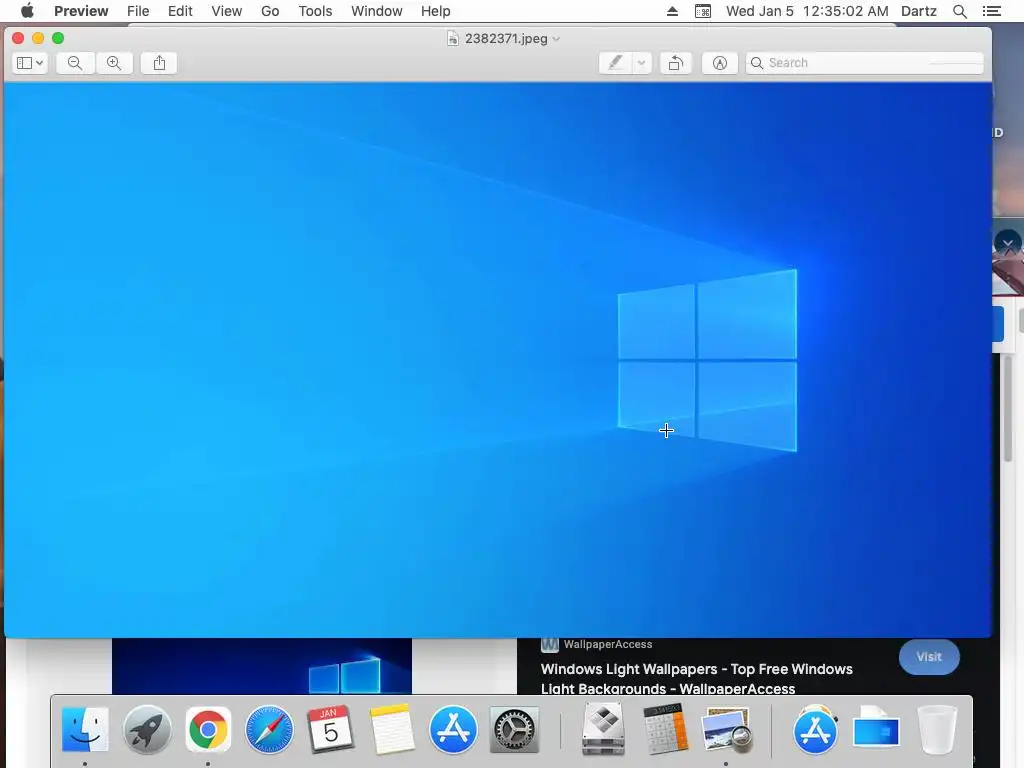Viewport: 1024px width, 768px height.
Task: Open Launchpad rocket in the Dock
Action: pos(147,729)
